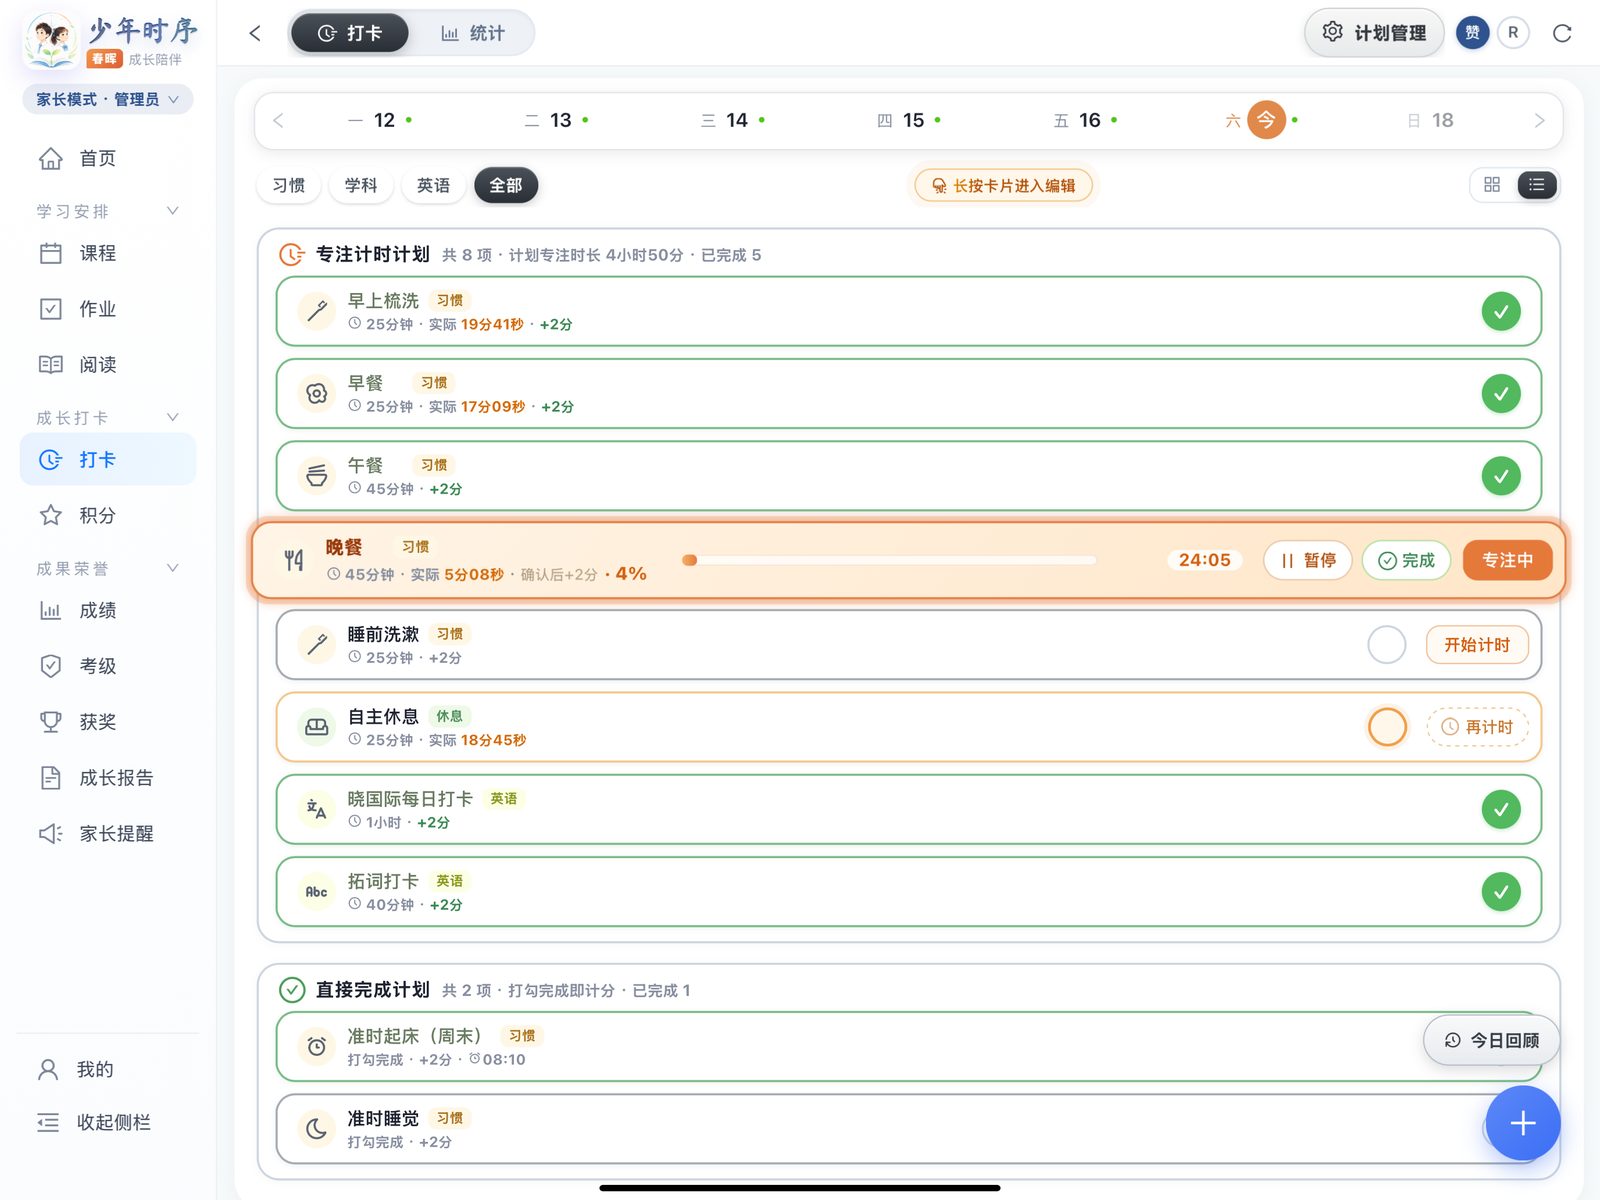
Task: Uncheck the 早上梳洗 completed checkmark
Action: [1501, 312]
